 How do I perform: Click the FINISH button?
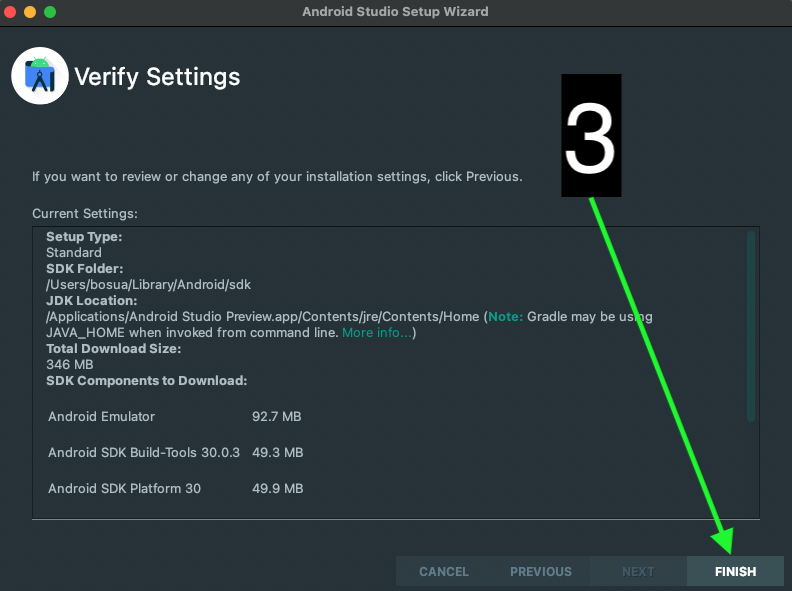[x=735, y=571]
